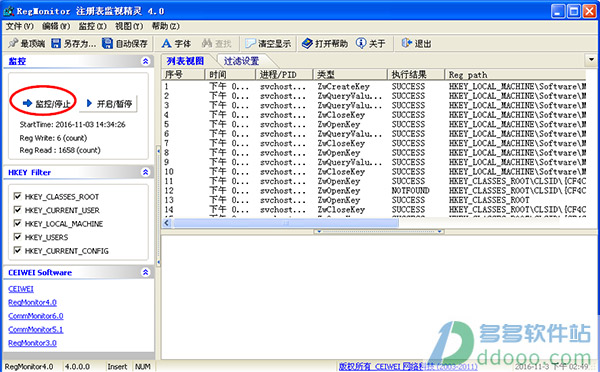Sort by 类型 column header
Screen dimensions: 600x372
click(350, 74)
